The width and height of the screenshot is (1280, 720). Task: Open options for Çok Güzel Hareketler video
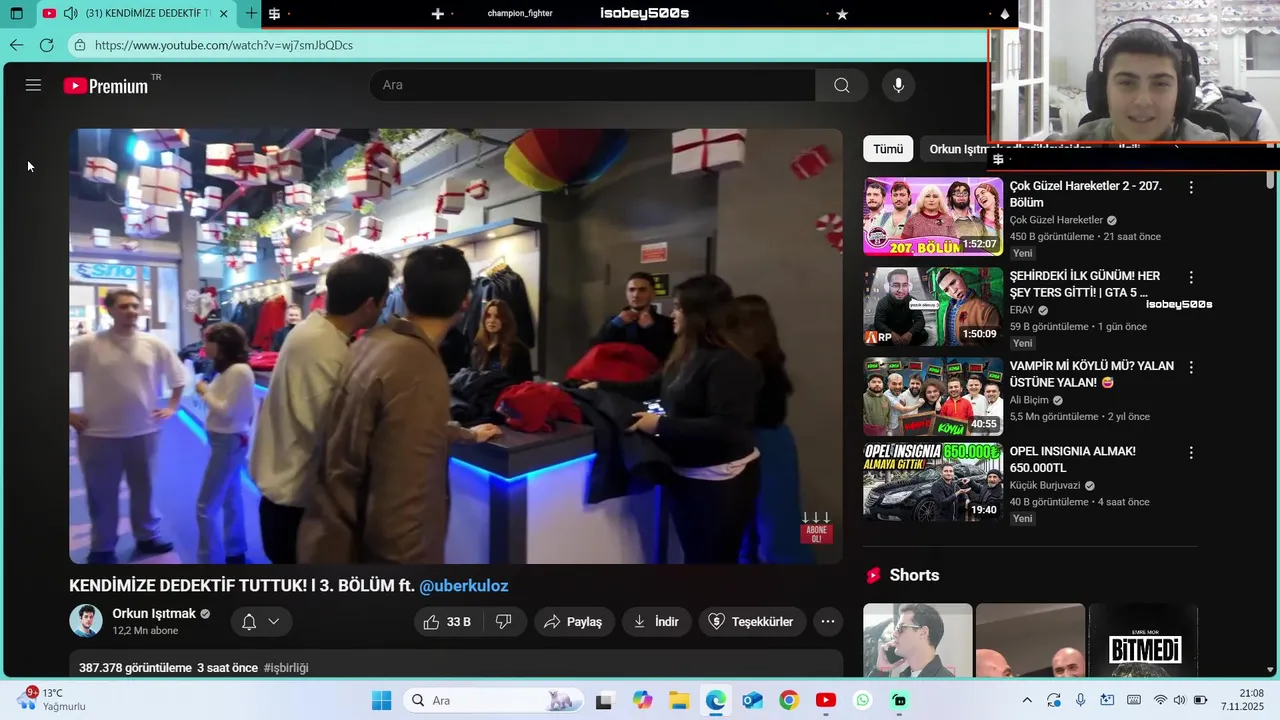tap(1191, 187)
